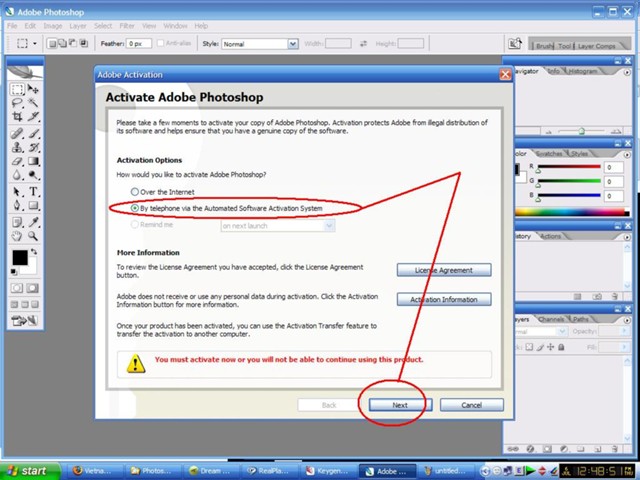Open the Filter menu
This screenshot has height=480, width=640.
point(127,26)
